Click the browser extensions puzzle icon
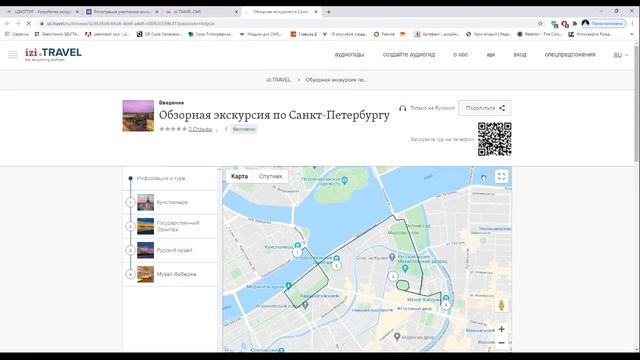This screenshot has width=640, height=360. point(575,24)
